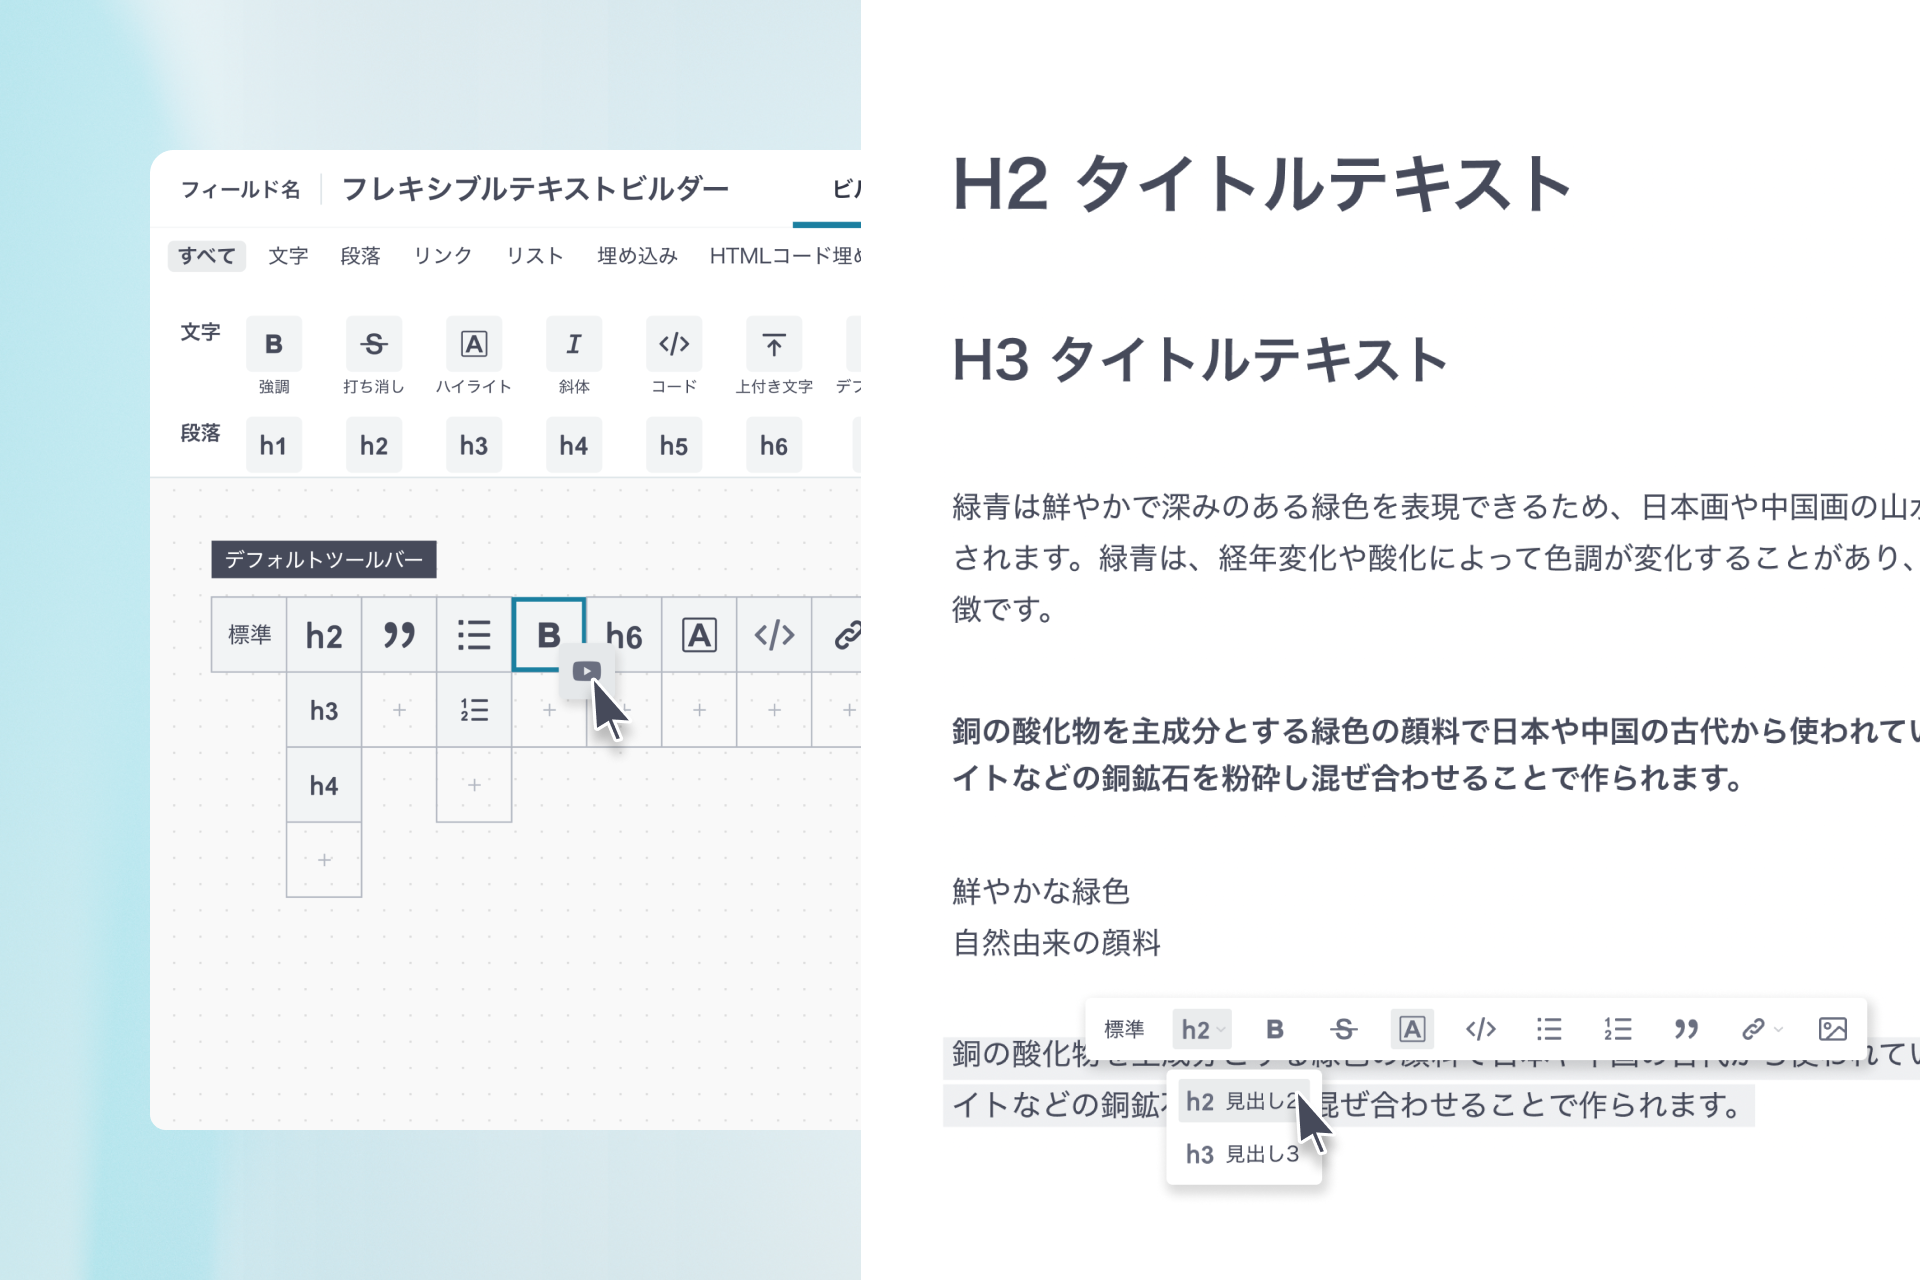
Task: Switch to the 段落 filter tab
Action: click(x=360, y=256)
